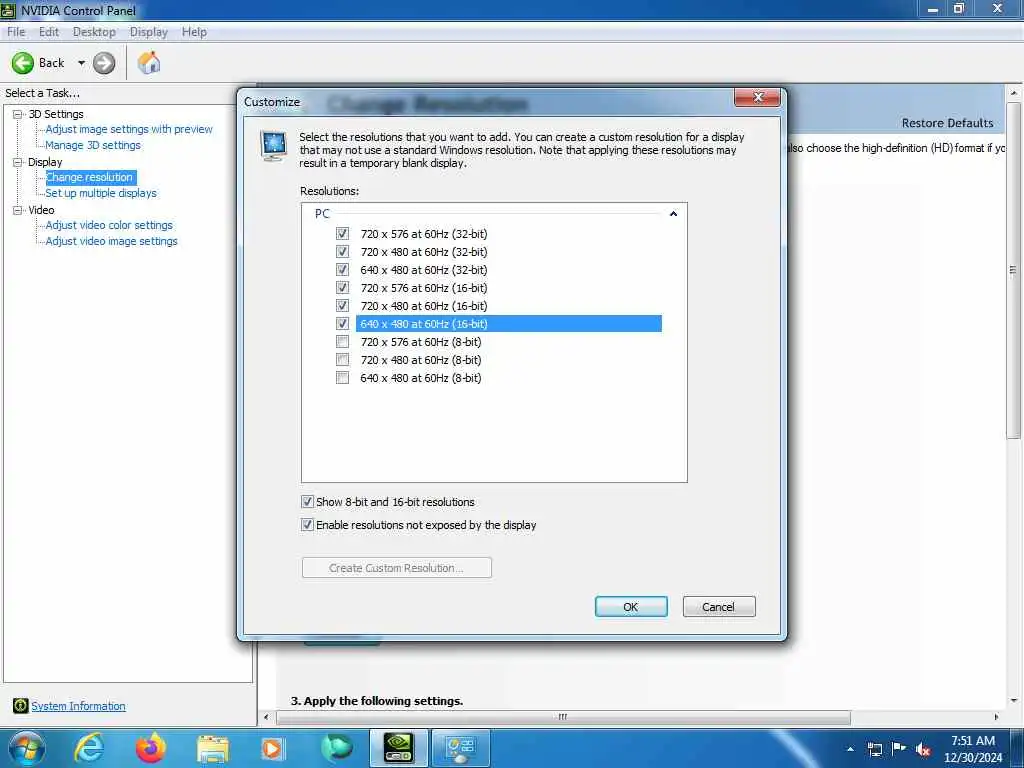Select Adjust image settings with preview
The image size is (1024, 768).
129,129
